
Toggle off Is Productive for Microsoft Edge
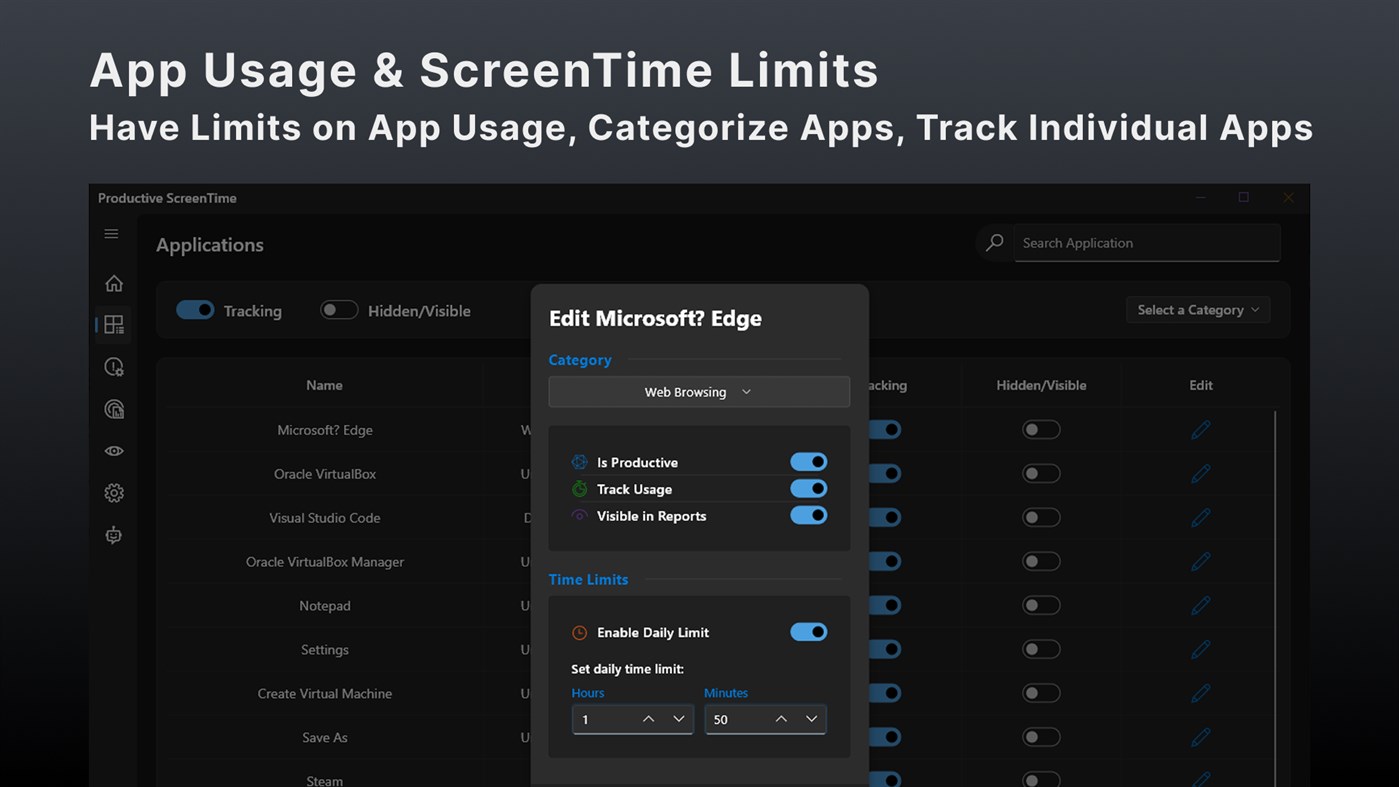tap(809, 461)
